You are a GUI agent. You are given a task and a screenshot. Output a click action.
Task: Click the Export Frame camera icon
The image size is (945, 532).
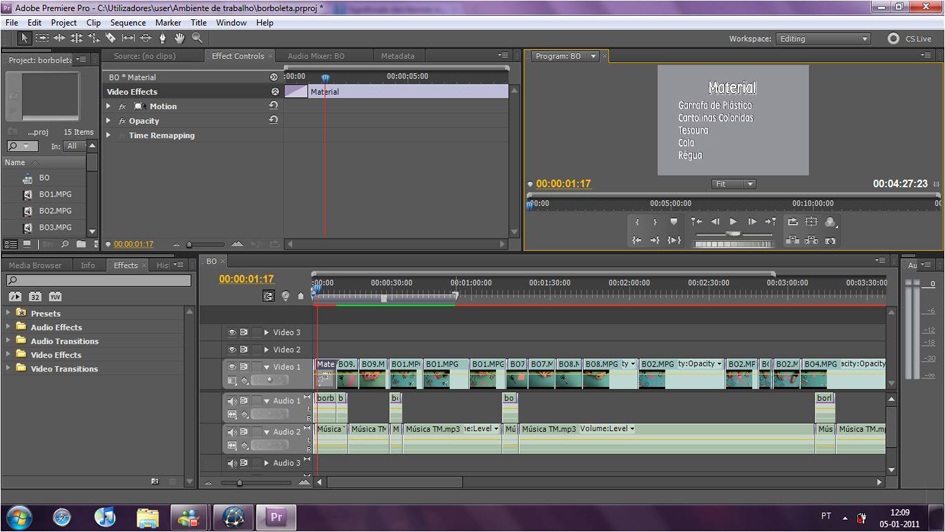(x=830, y=241)
